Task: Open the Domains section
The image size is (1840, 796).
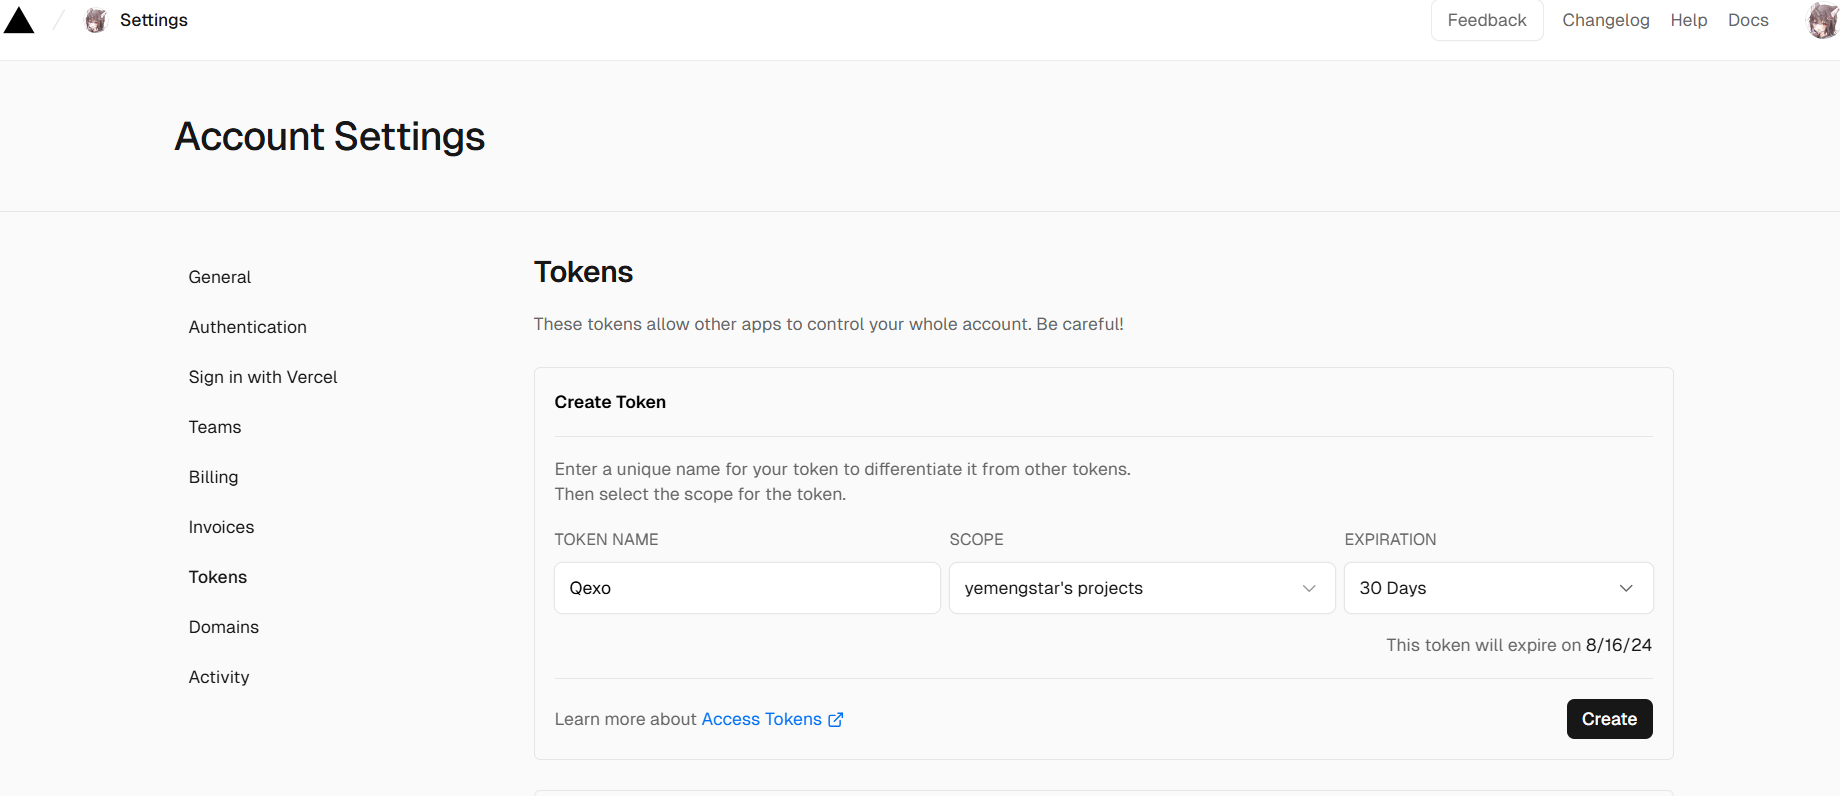Action: (x=224, y=627)
